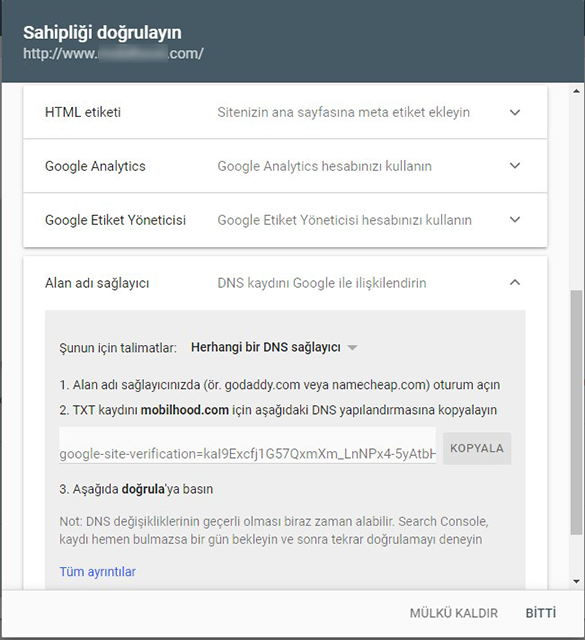The width and height of the screenshot is (585, 640).
Task: Click the DNS provider dropdown arrow
Action: tap(352, 348)
